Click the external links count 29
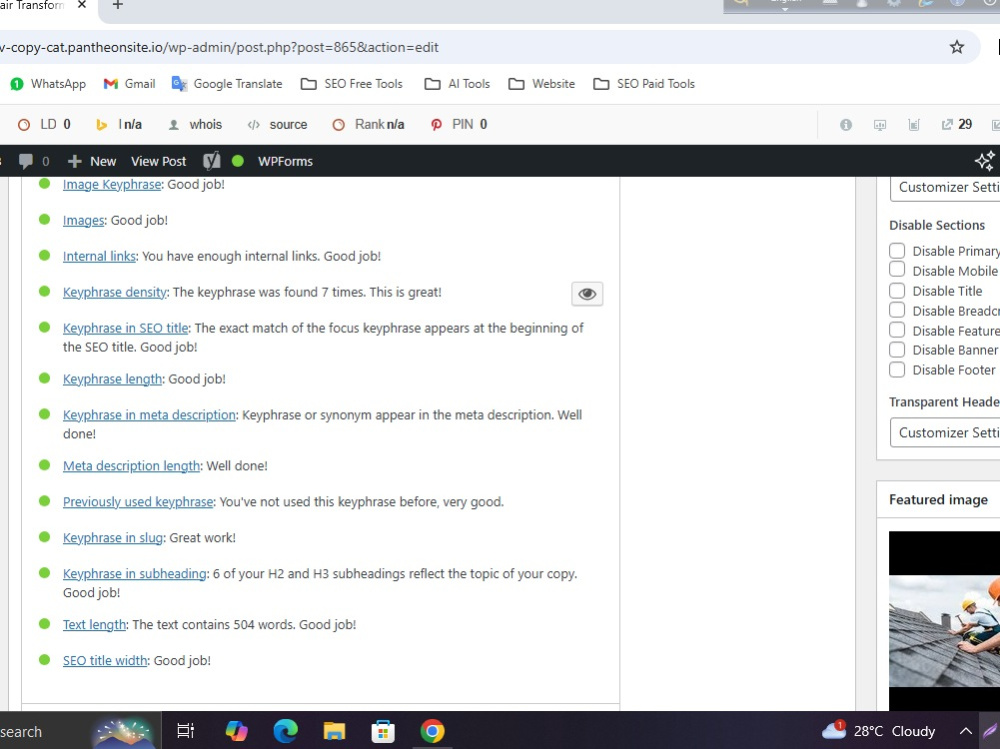The image size is (1000, 749). point(957,124)
